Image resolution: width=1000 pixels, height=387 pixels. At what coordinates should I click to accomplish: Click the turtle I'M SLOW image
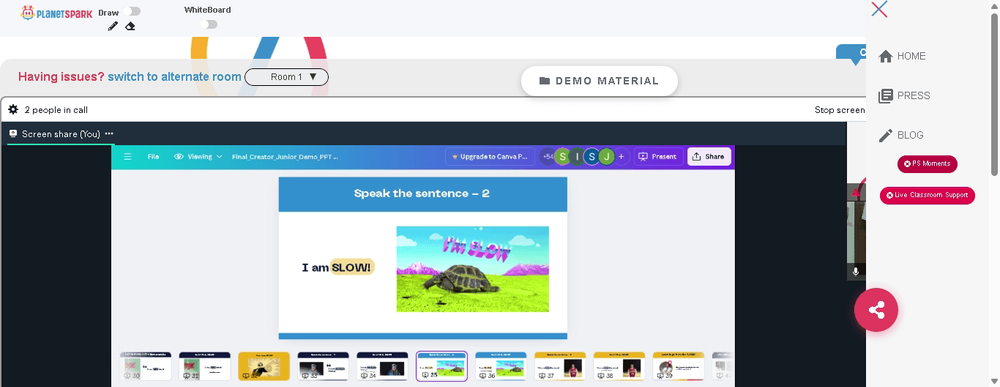(x=473, y=269)
